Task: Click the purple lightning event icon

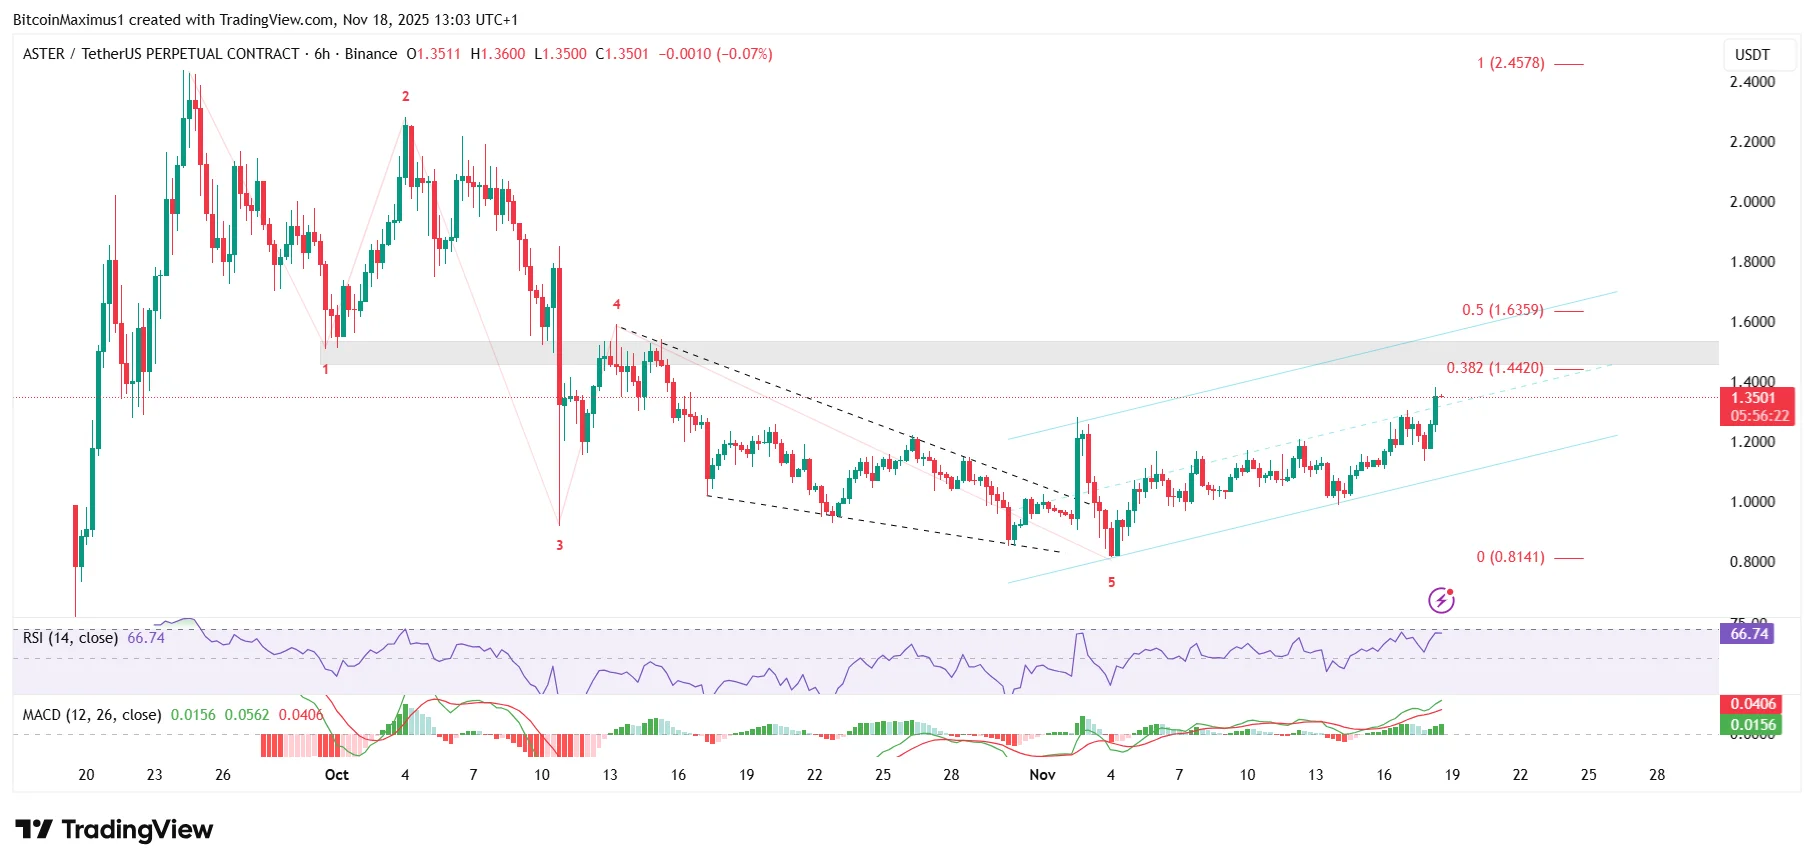Action: [x=1441, y=600]
